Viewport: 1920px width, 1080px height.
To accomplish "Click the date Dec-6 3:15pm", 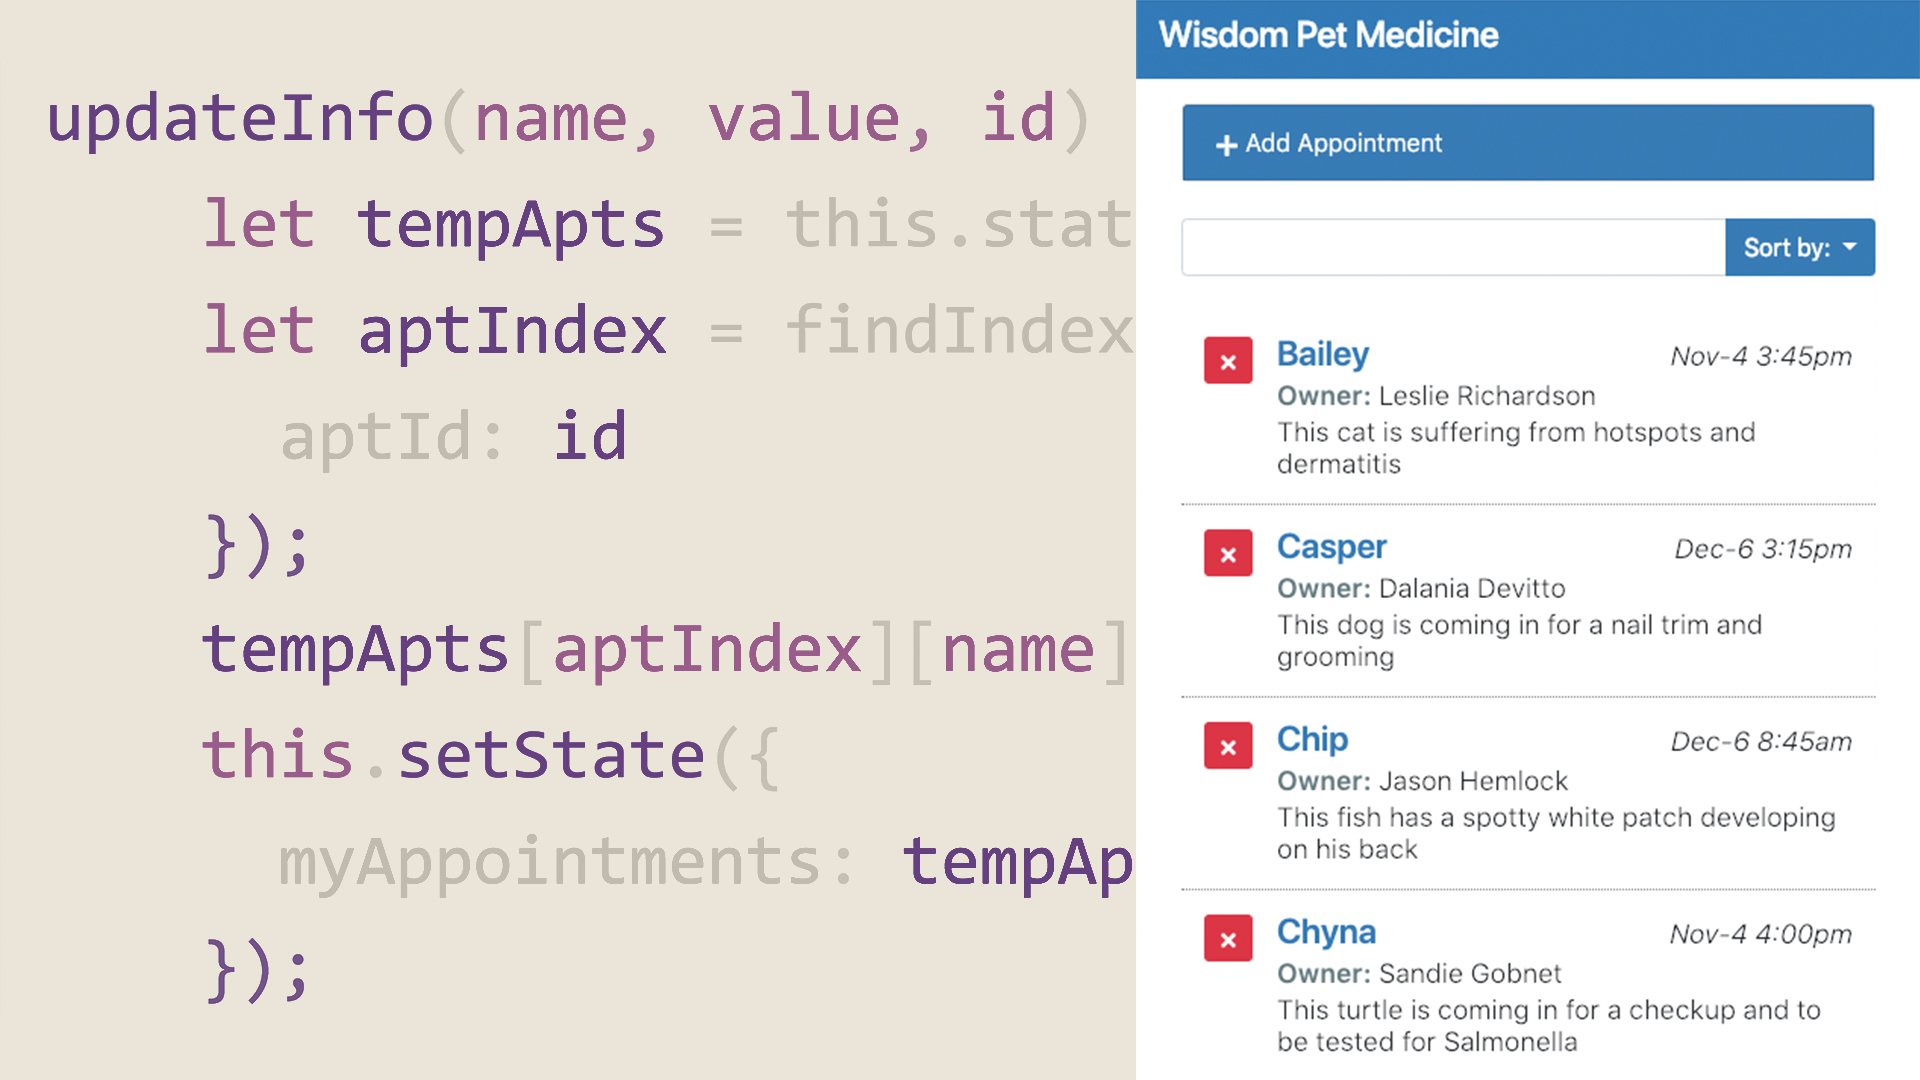I will pos(1763,549).
